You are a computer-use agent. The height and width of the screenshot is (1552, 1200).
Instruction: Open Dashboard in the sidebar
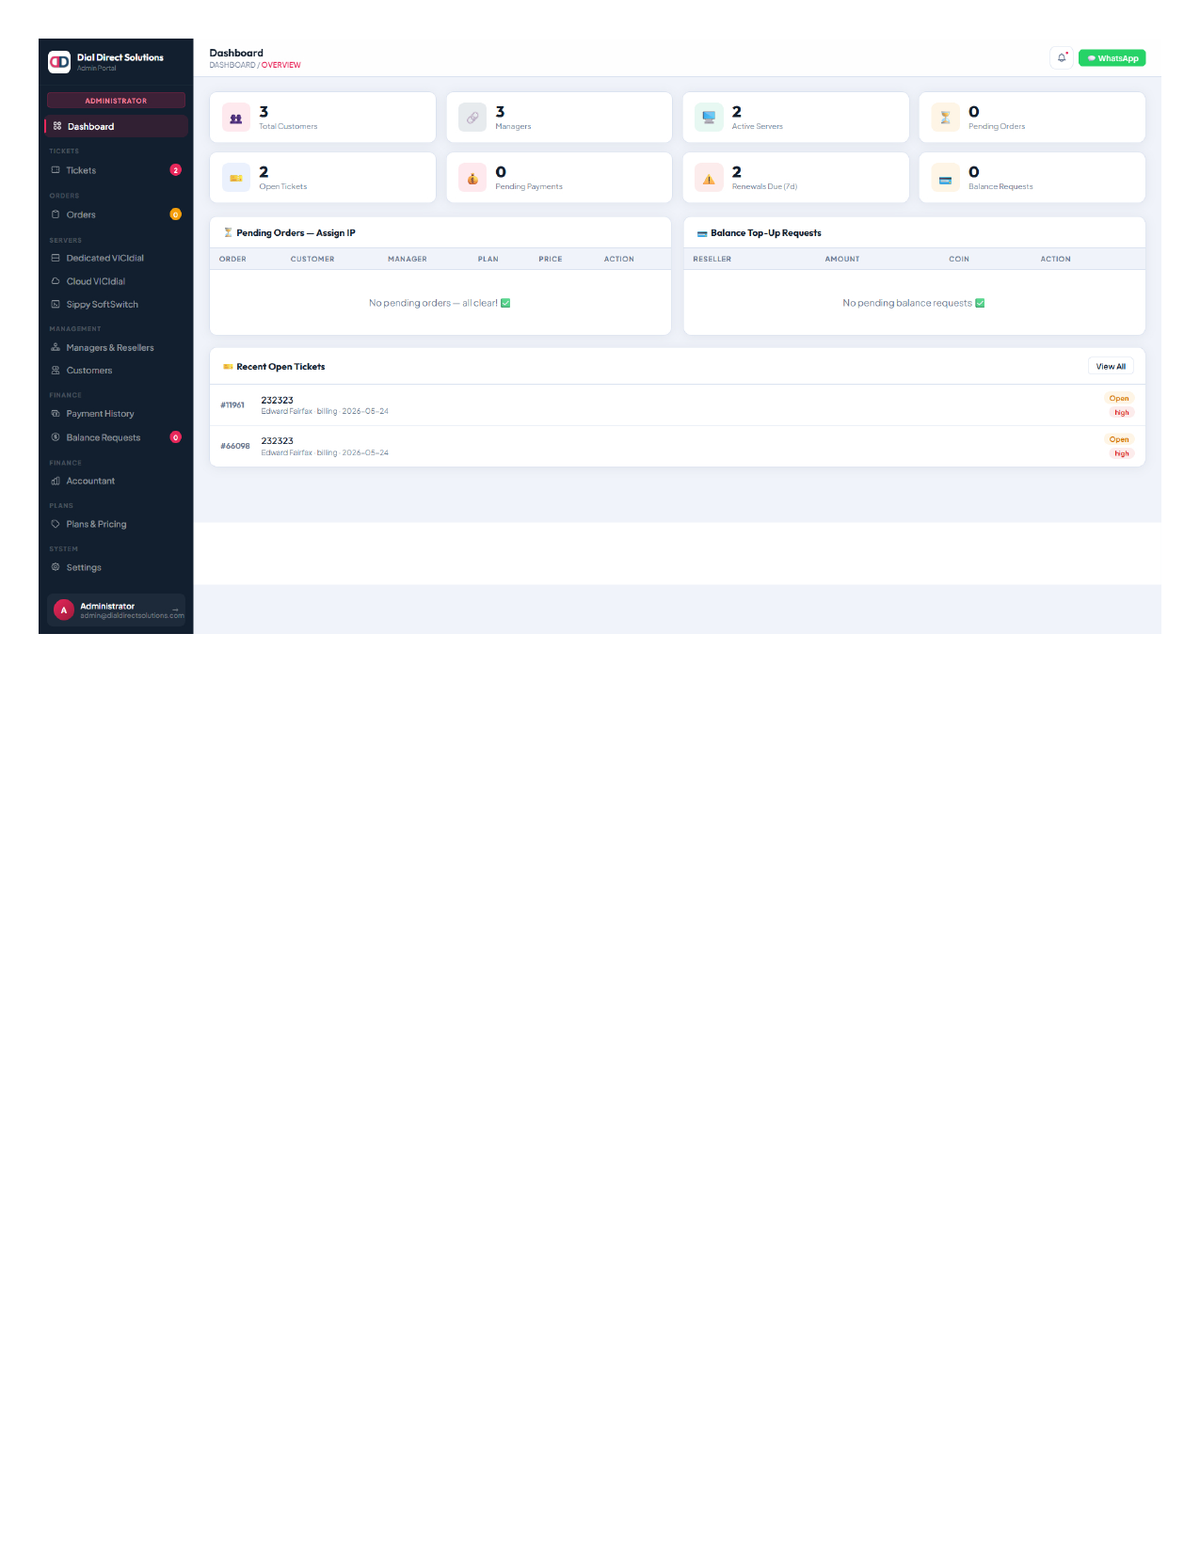(x=116, y=126)
